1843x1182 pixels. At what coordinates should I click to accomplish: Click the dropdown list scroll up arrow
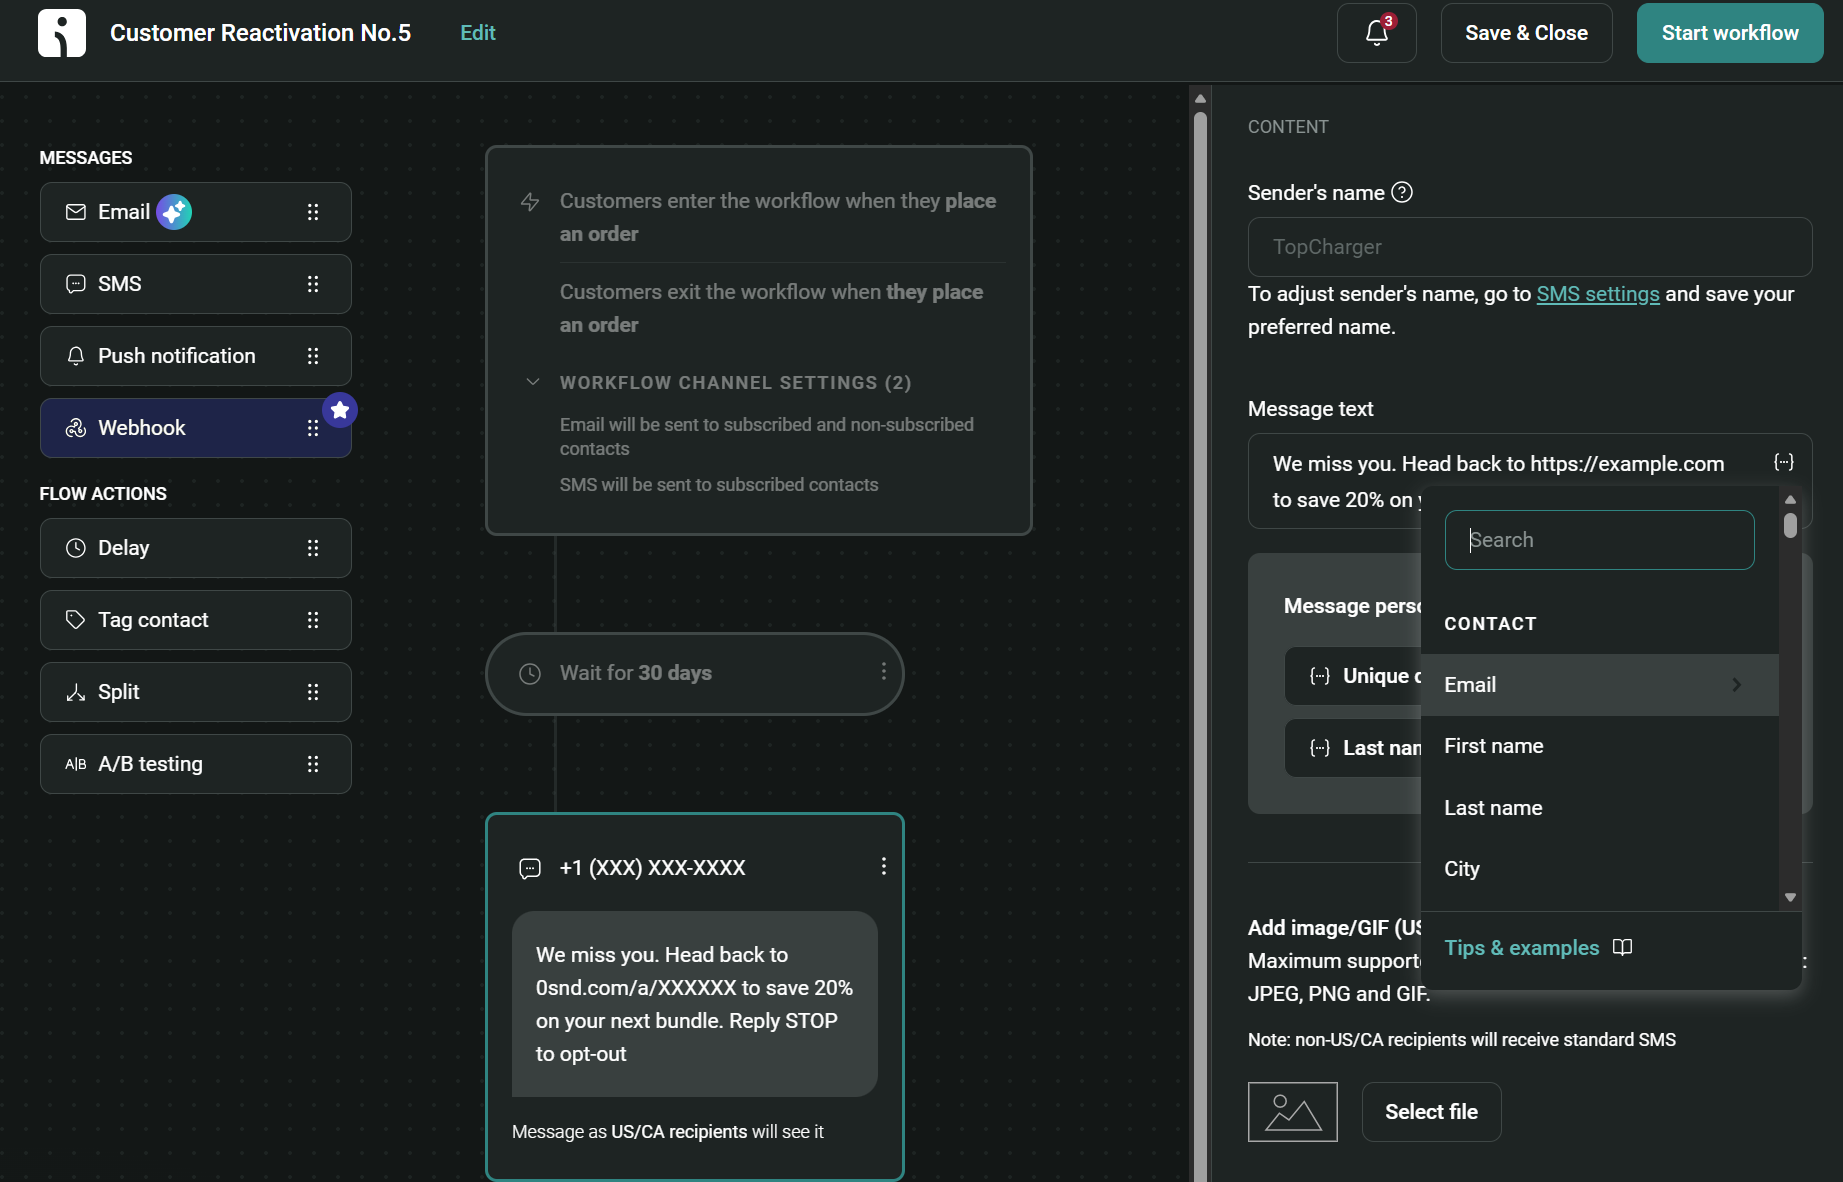(x=1790, y=499)
